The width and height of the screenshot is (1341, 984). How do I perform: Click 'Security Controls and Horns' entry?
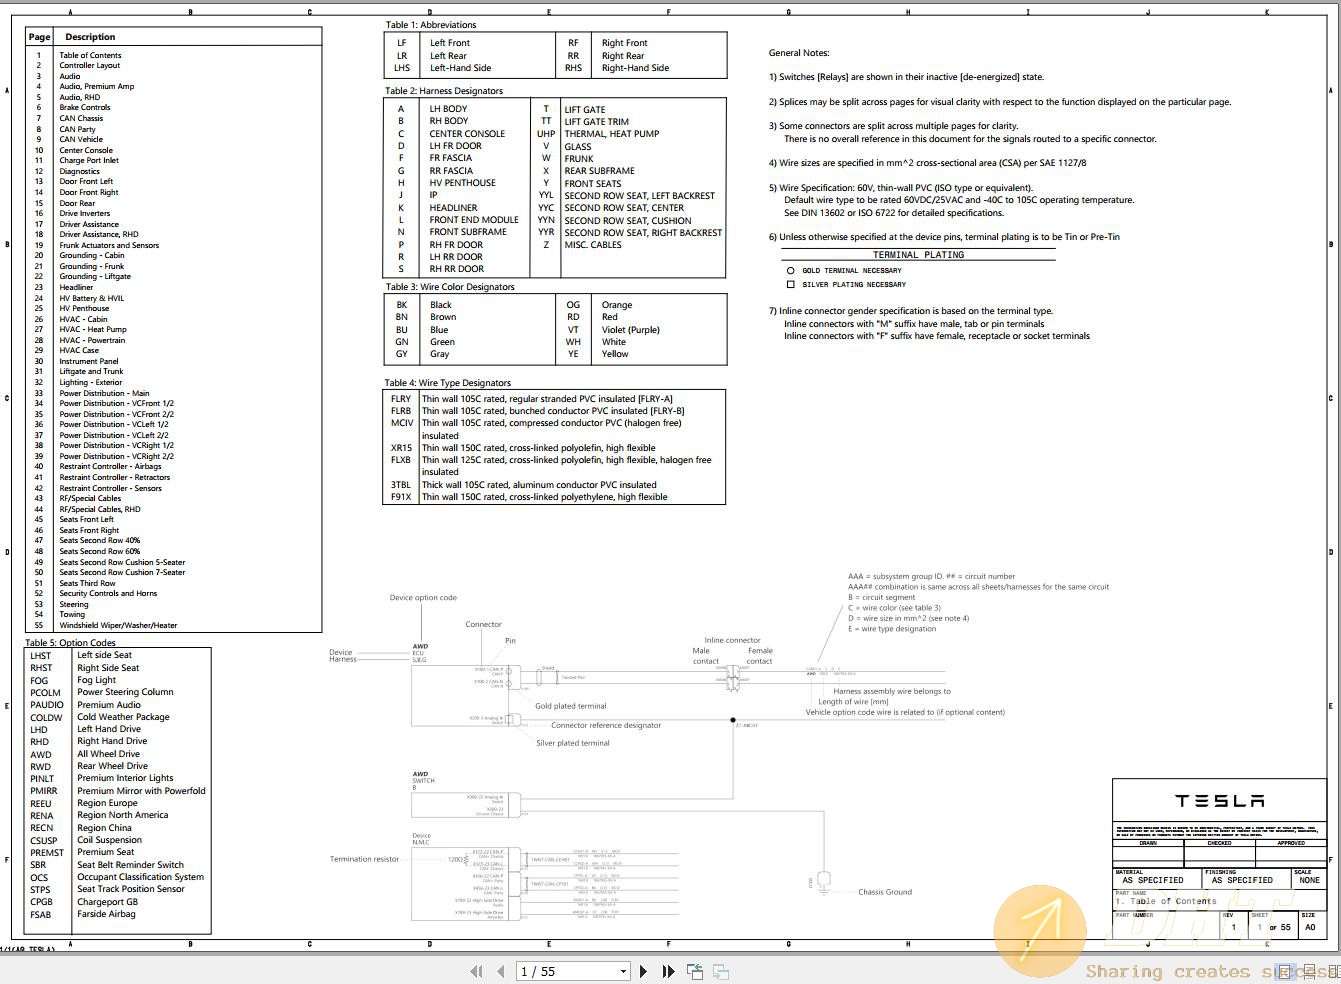[108, 594]
